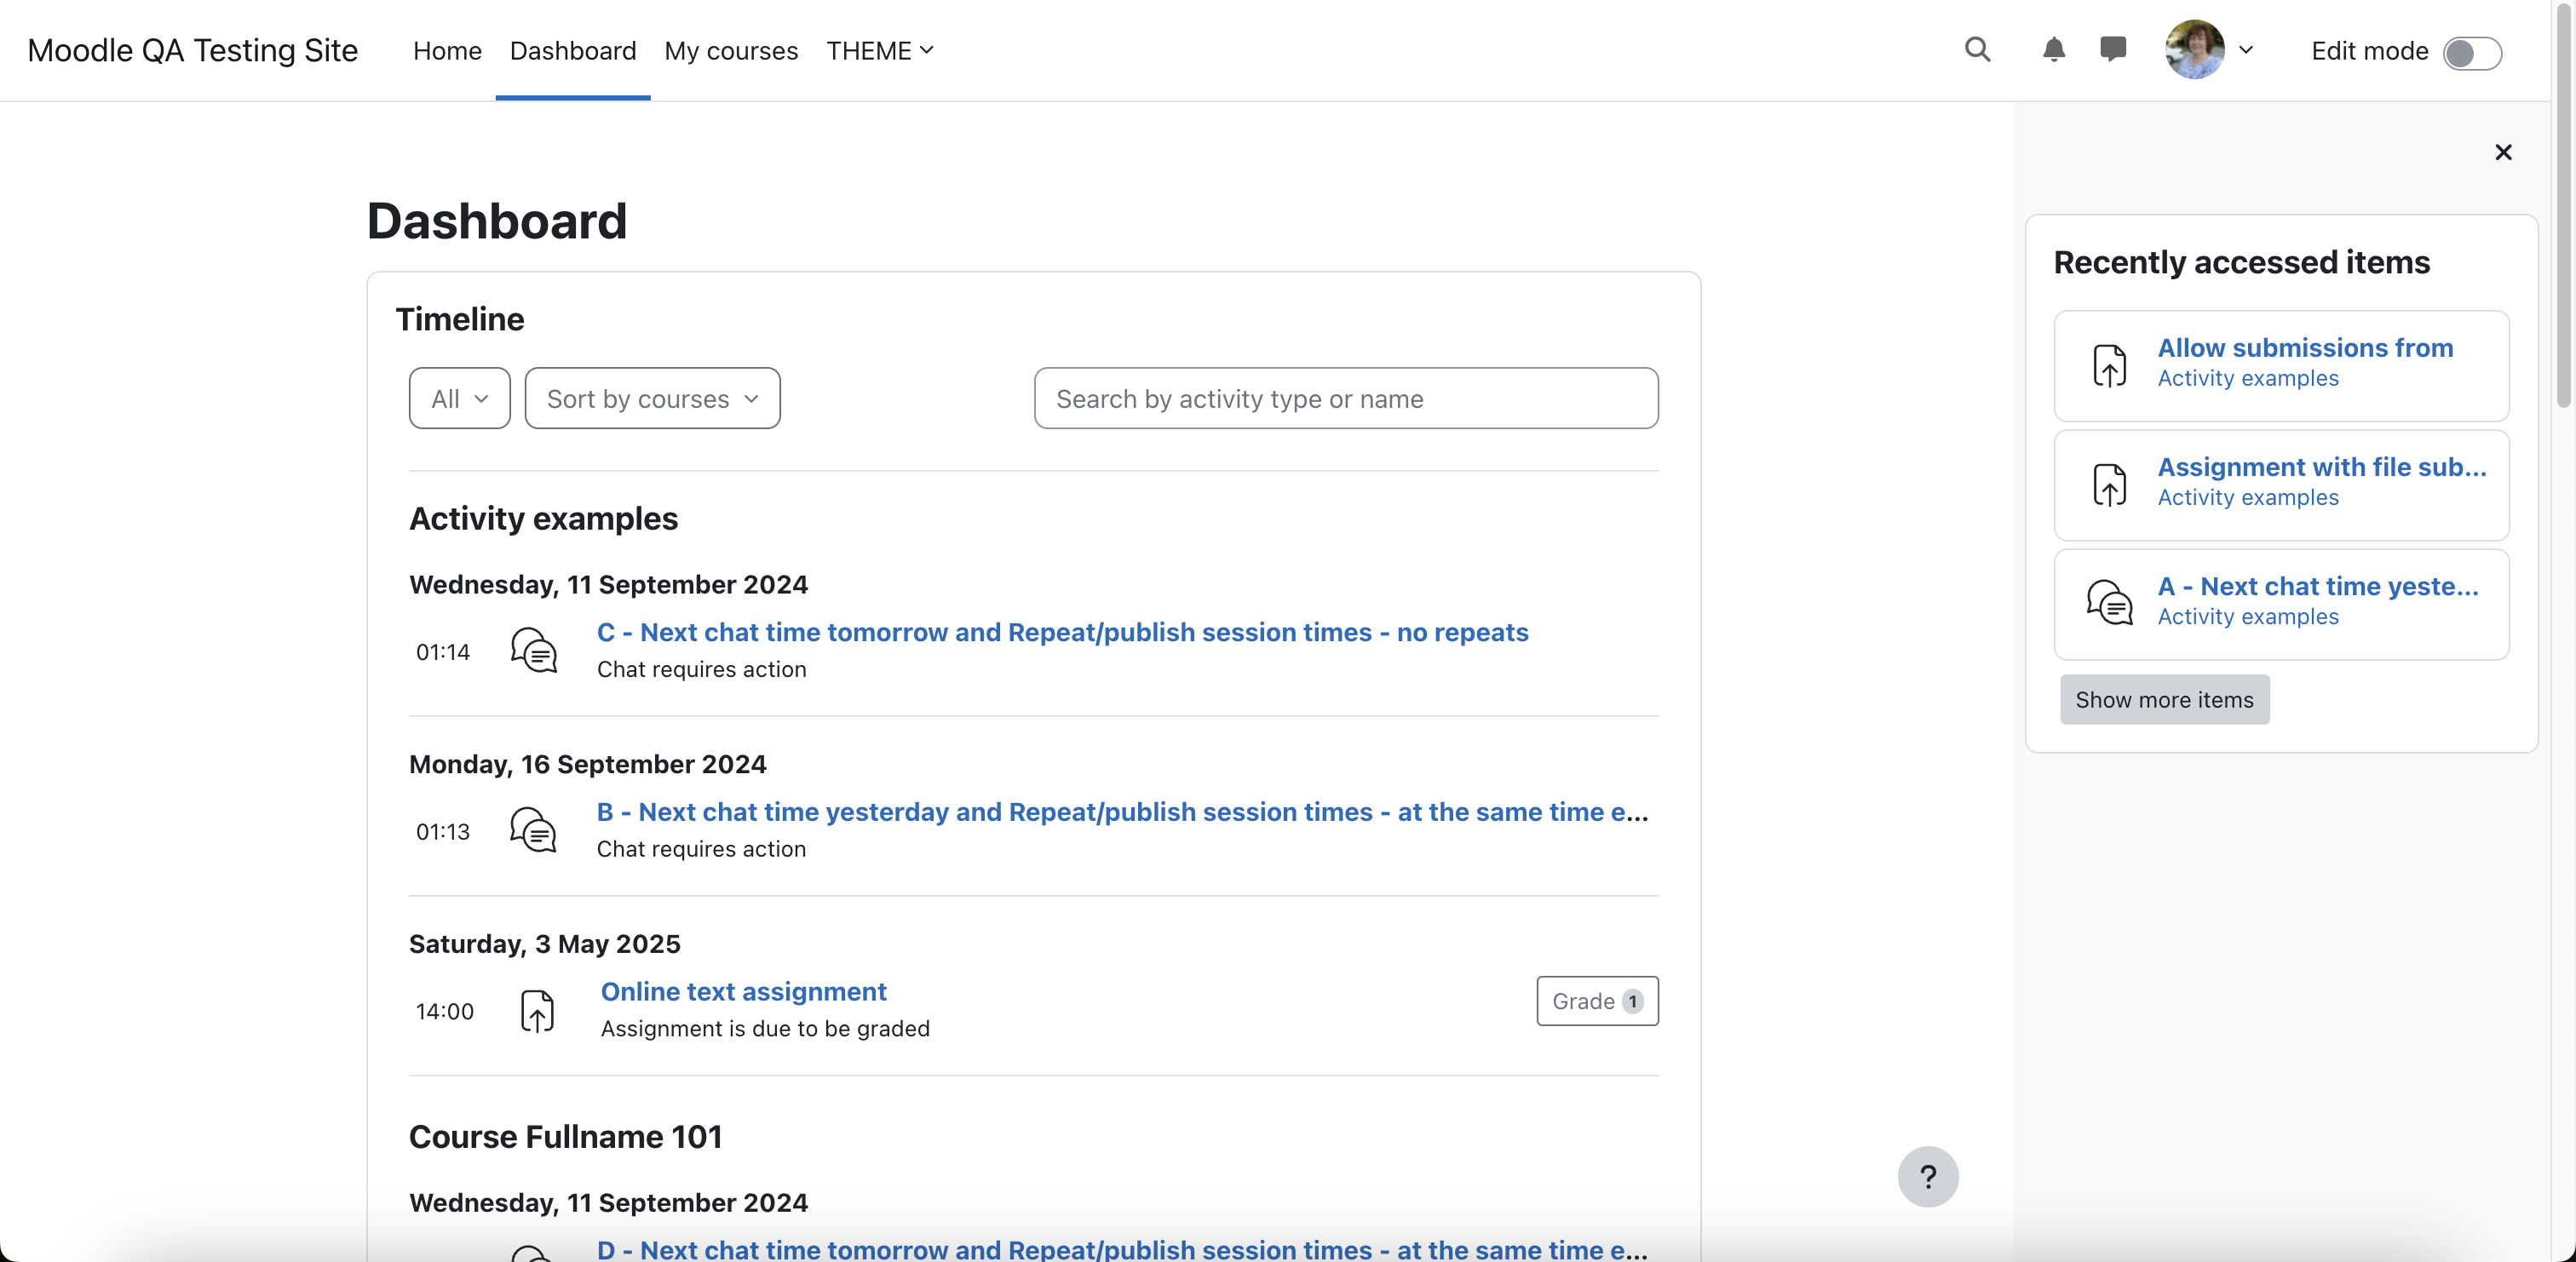Screen dimensions: 2576x1262
Task: Go to Home tab
Action: 447,50
